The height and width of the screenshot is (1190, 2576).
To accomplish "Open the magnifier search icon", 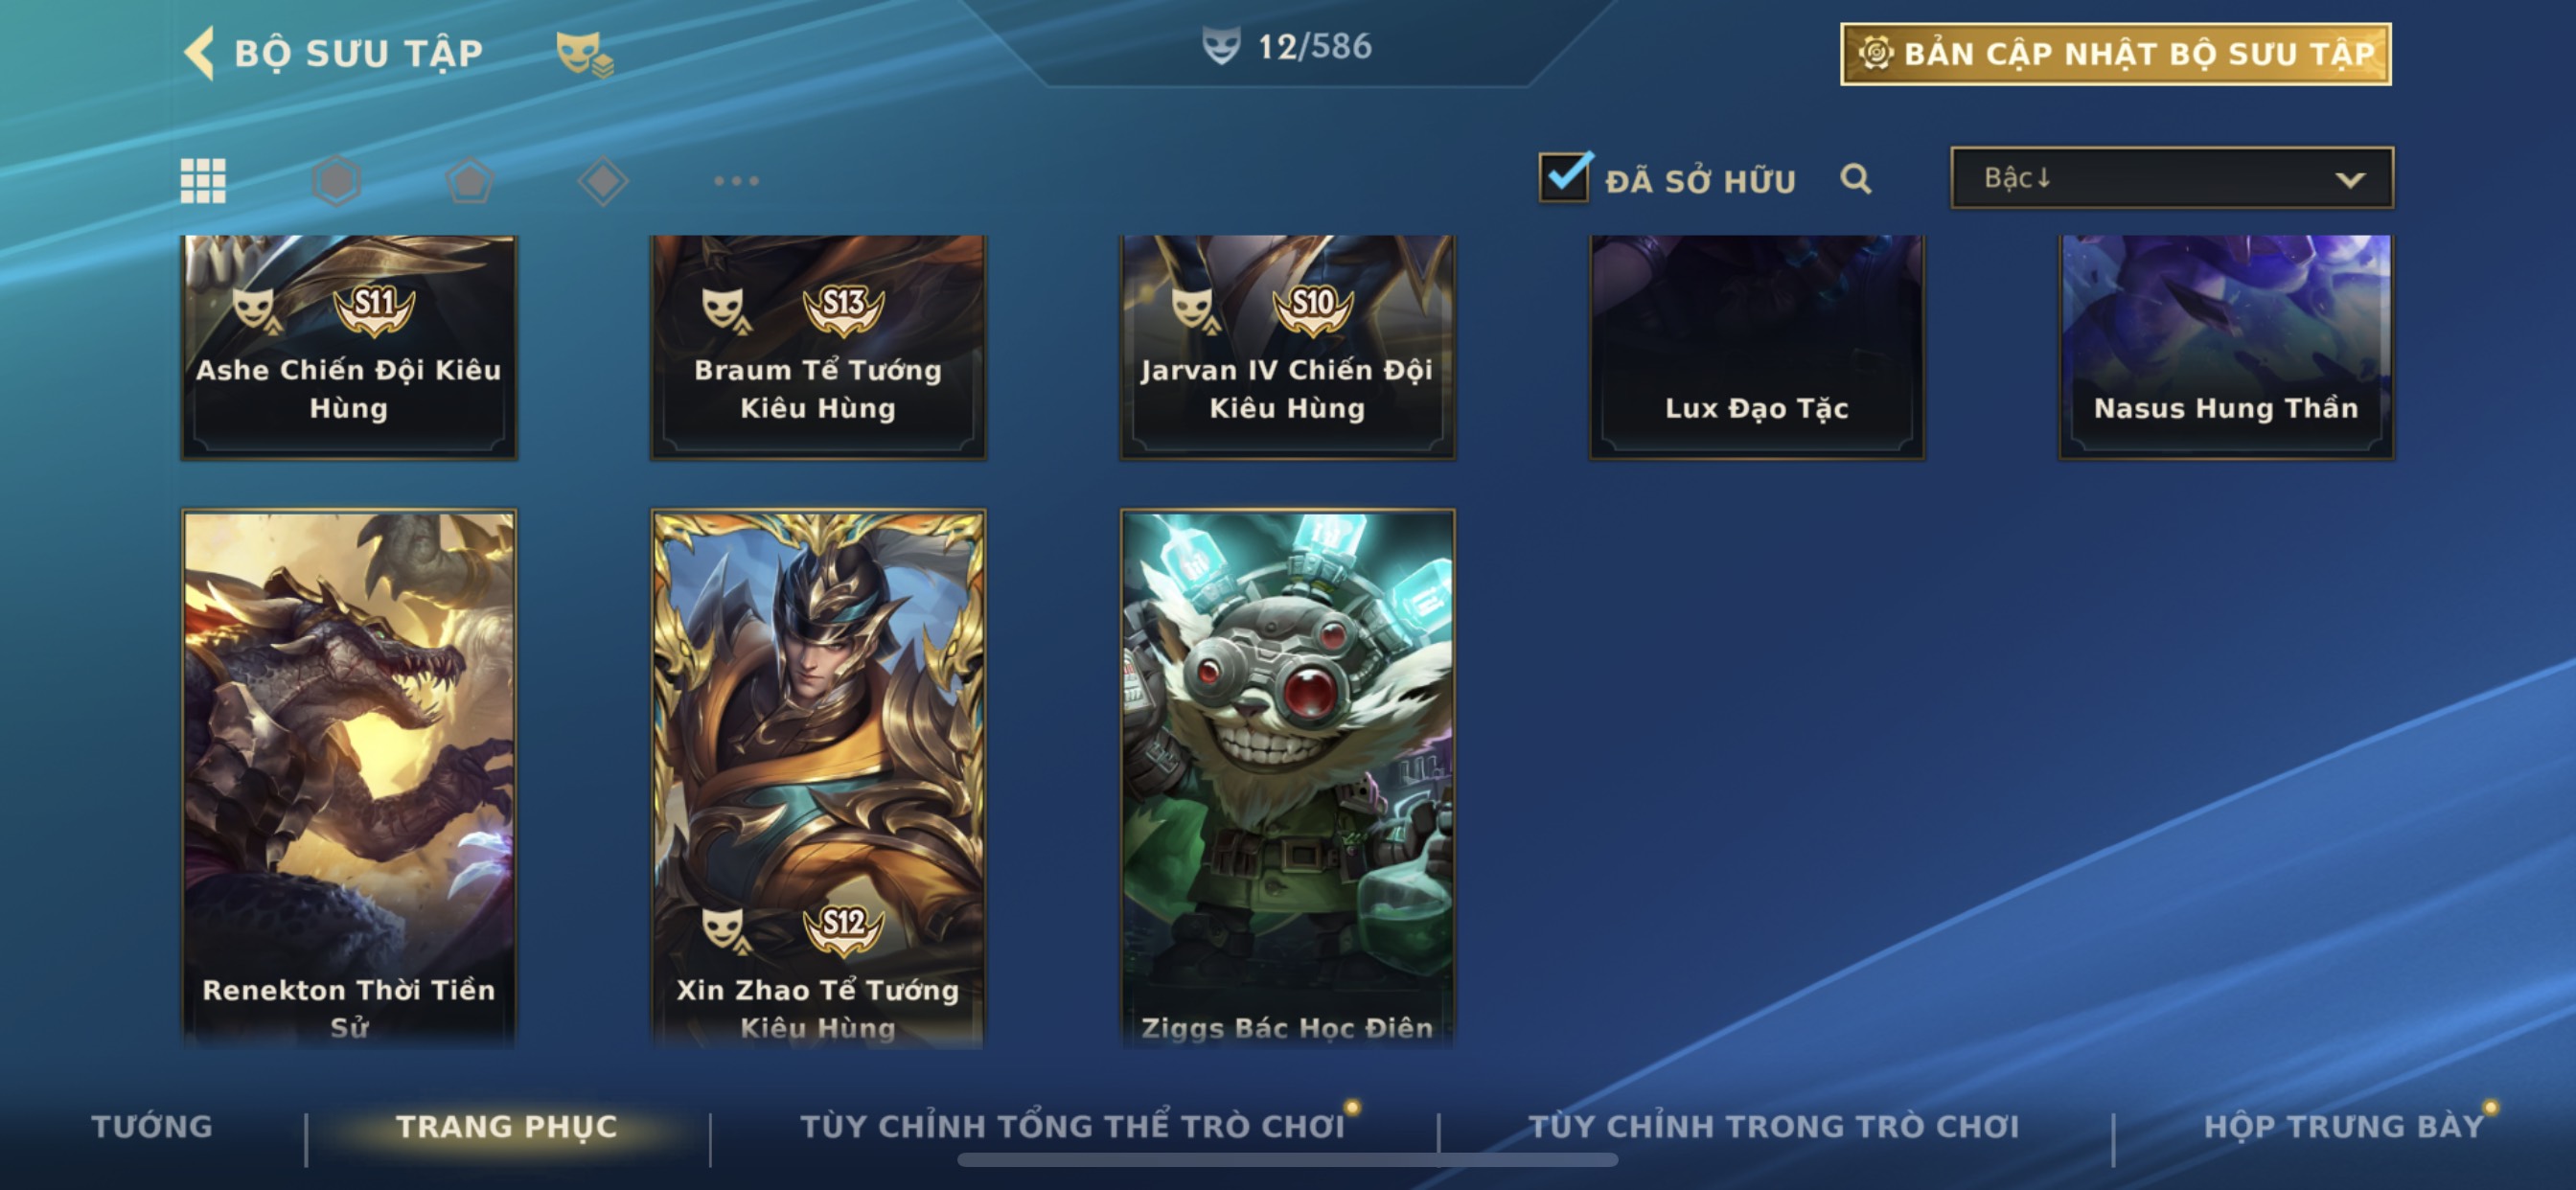I will point(1856,179).
